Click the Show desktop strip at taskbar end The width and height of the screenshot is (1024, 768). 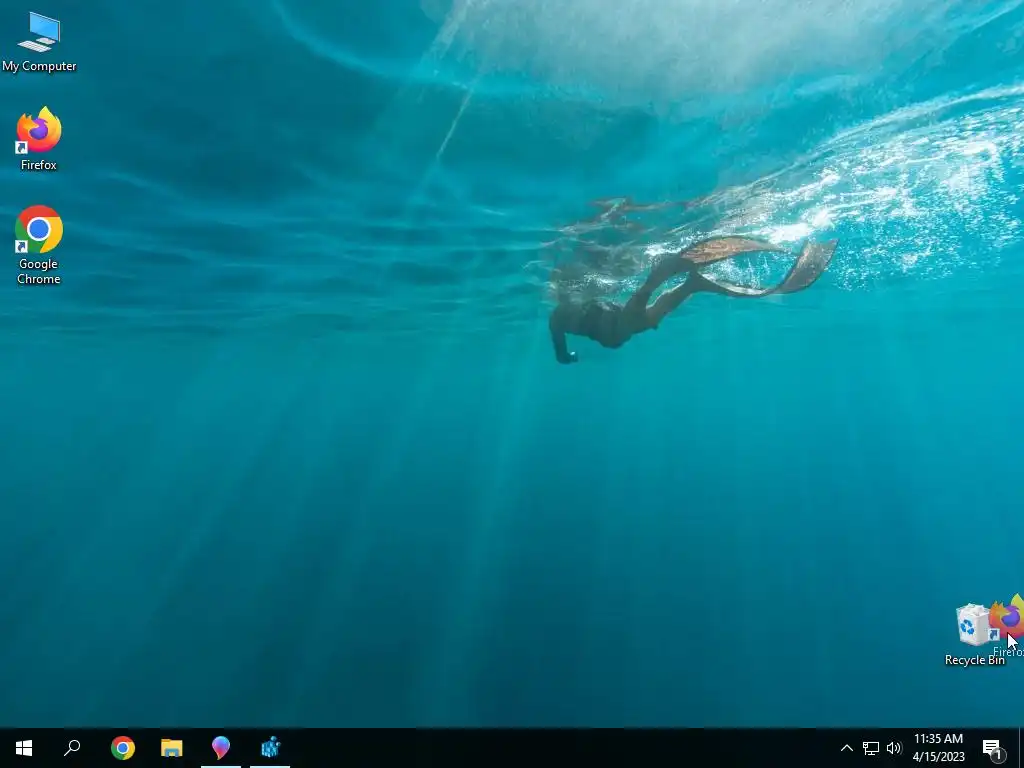pos(1021,748)
